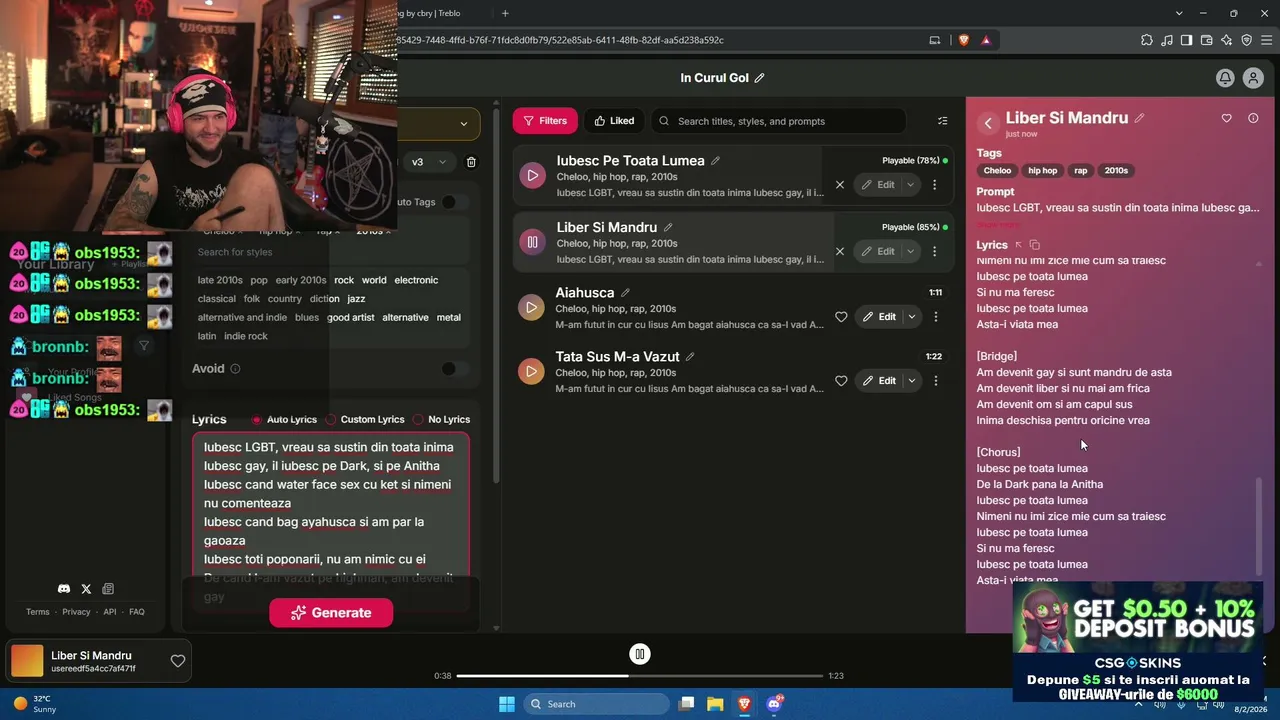Toggle the Avoid switch

point(455,369)
